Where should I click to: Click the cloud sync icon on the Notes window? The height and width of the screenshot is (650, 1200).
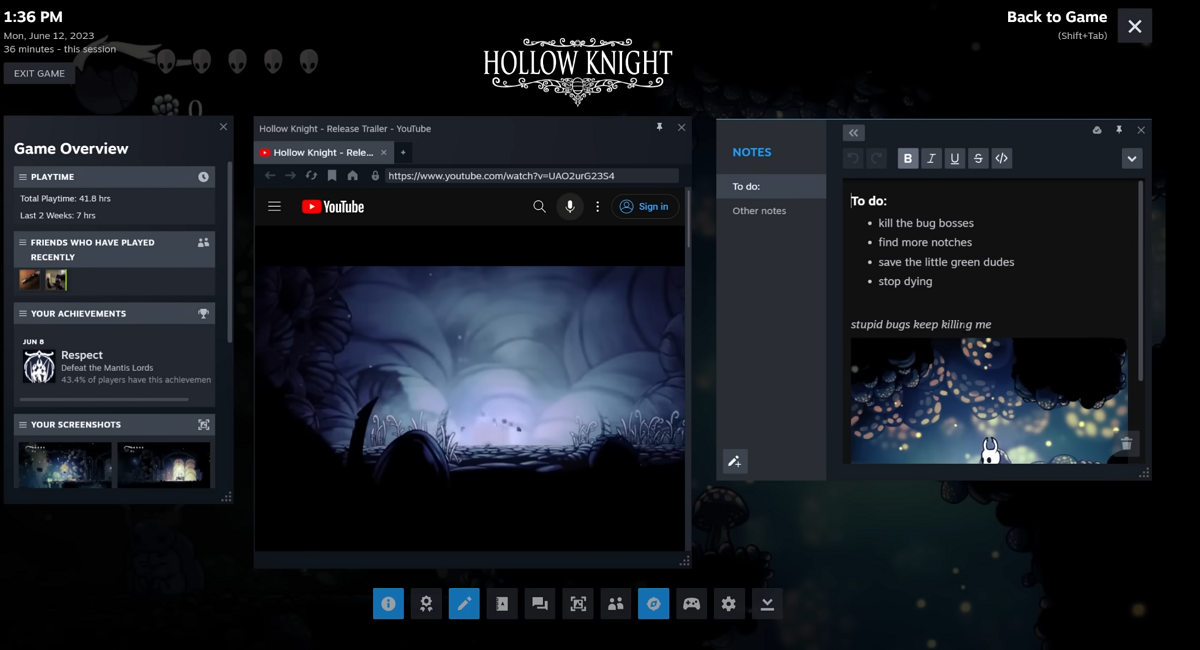[x=1097, y=130]
